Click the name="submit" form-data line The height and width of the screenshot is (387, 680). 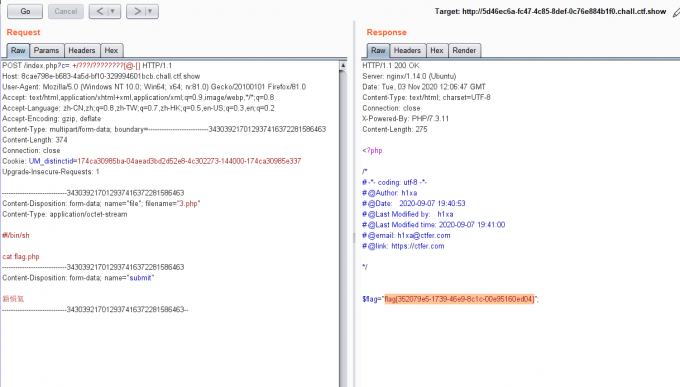tap(78, 278)
